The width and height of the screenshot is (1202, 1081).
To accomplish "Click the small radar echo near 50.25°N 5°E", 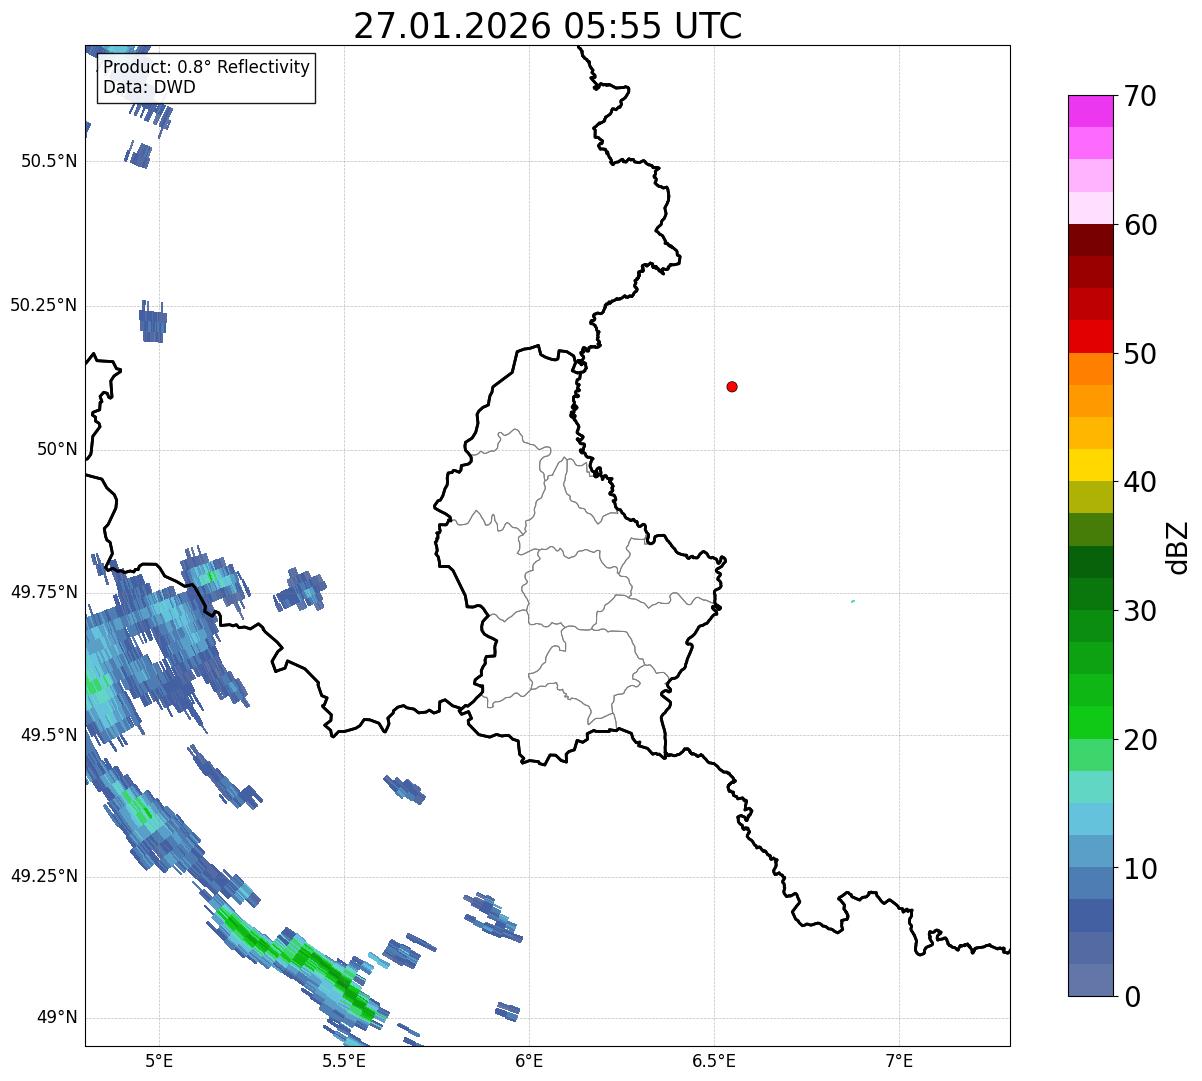I will [152, 323].
